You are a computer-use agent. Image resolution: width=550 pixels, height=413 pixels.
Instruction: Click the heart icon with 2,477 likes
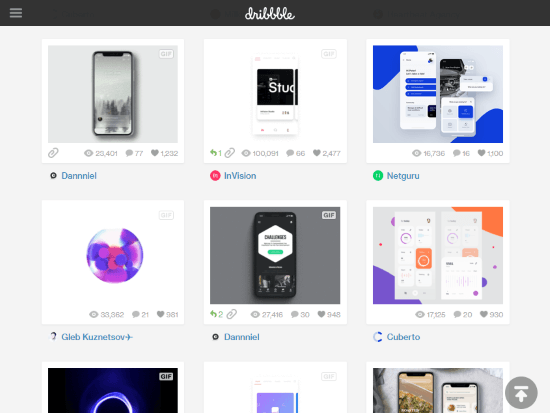tap(317, 153)
